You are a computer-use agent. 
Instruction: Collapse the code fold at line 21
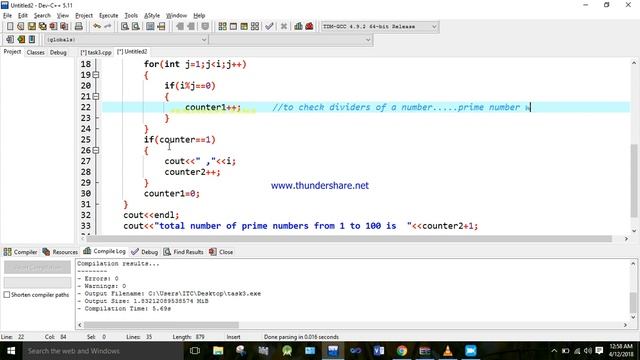96,96
